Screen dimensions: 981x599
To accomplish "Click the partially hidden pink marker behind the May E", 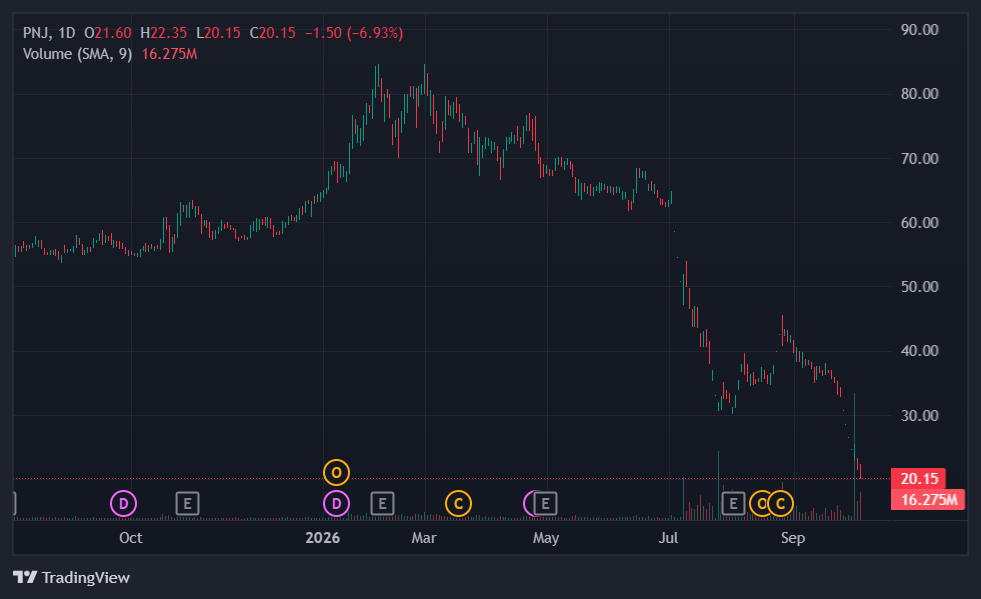I will 528,503.
